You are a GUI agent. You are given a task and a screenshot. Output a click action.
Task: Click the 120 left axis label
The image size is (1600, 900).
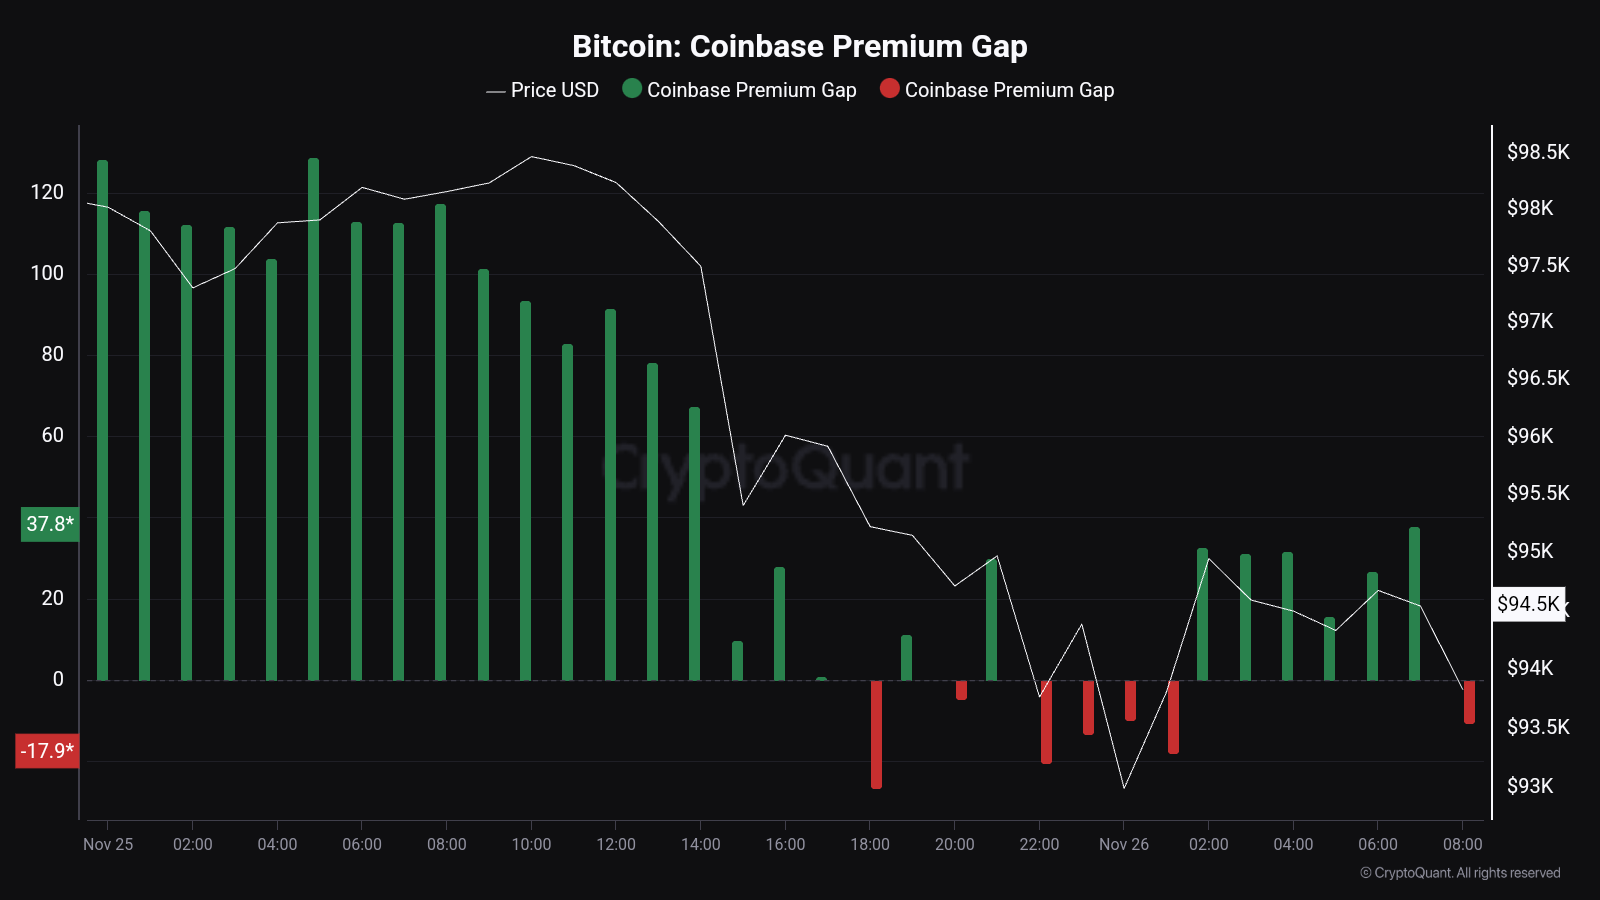[47, 192]
